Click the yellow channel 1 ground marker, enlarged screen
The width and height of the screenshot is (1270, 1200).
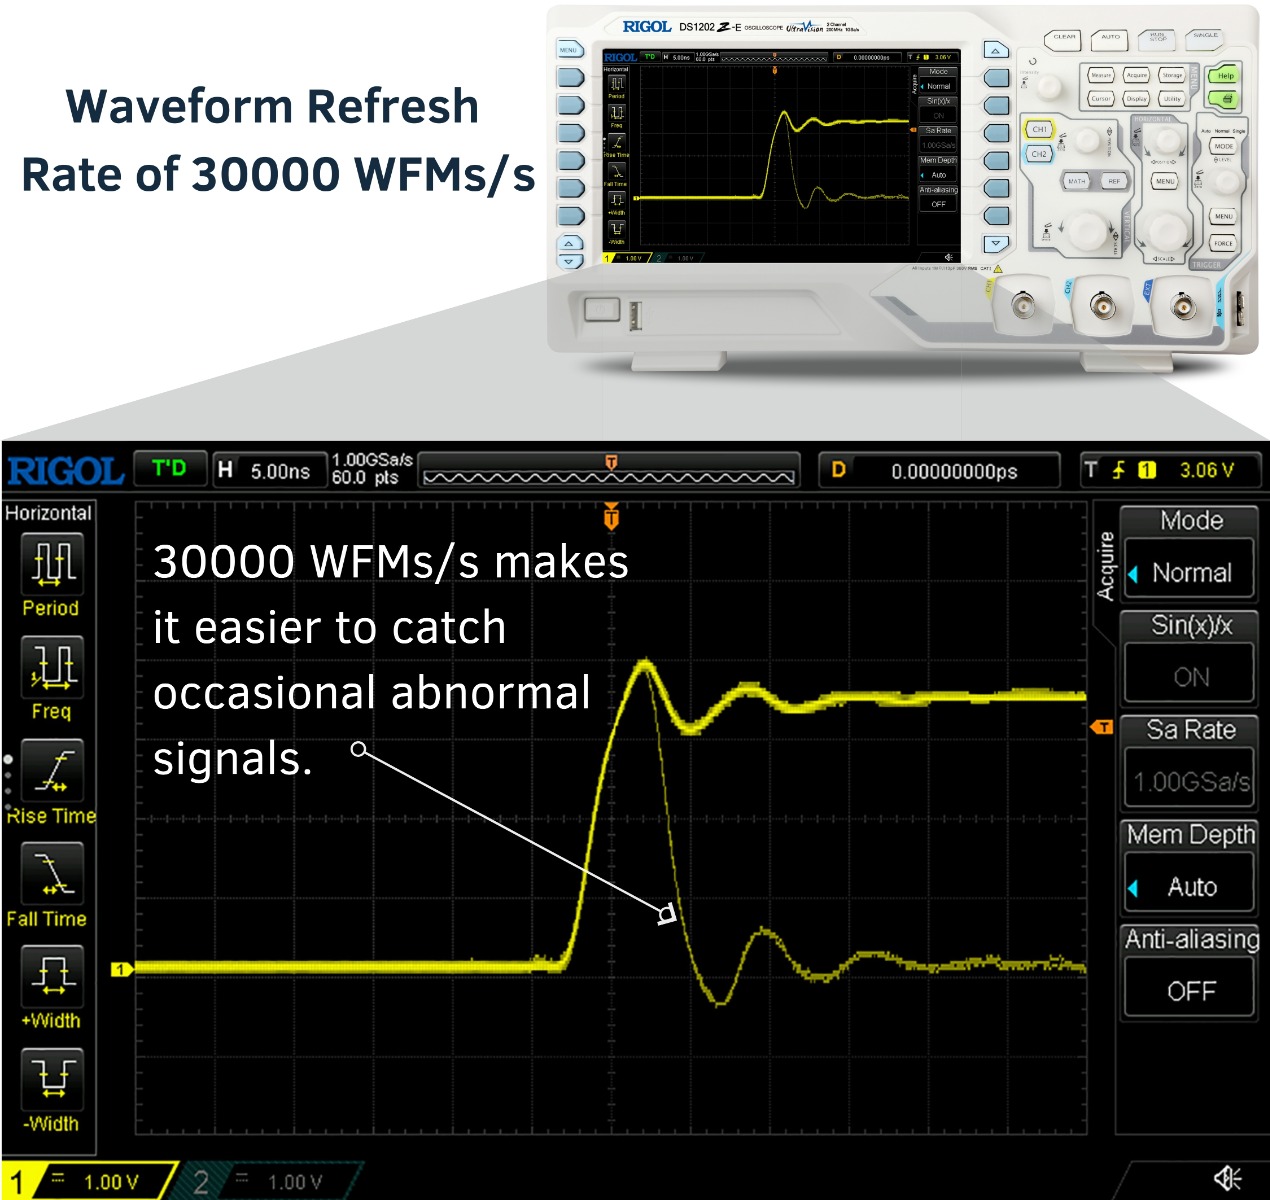point(121,969)
